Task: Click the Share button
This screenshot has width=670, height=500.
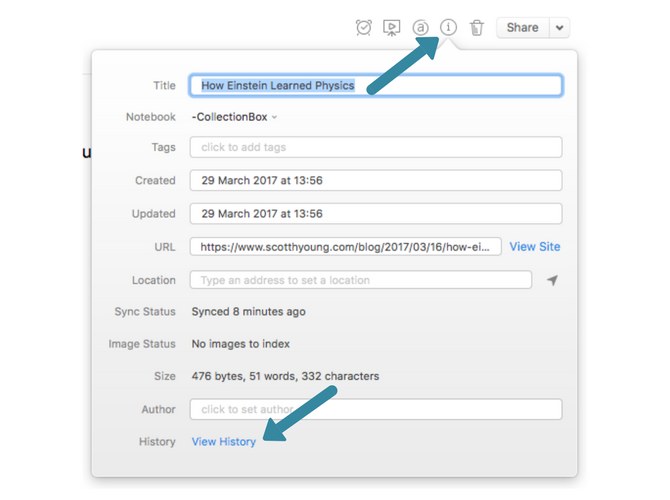Action: (x=522, y=28)
